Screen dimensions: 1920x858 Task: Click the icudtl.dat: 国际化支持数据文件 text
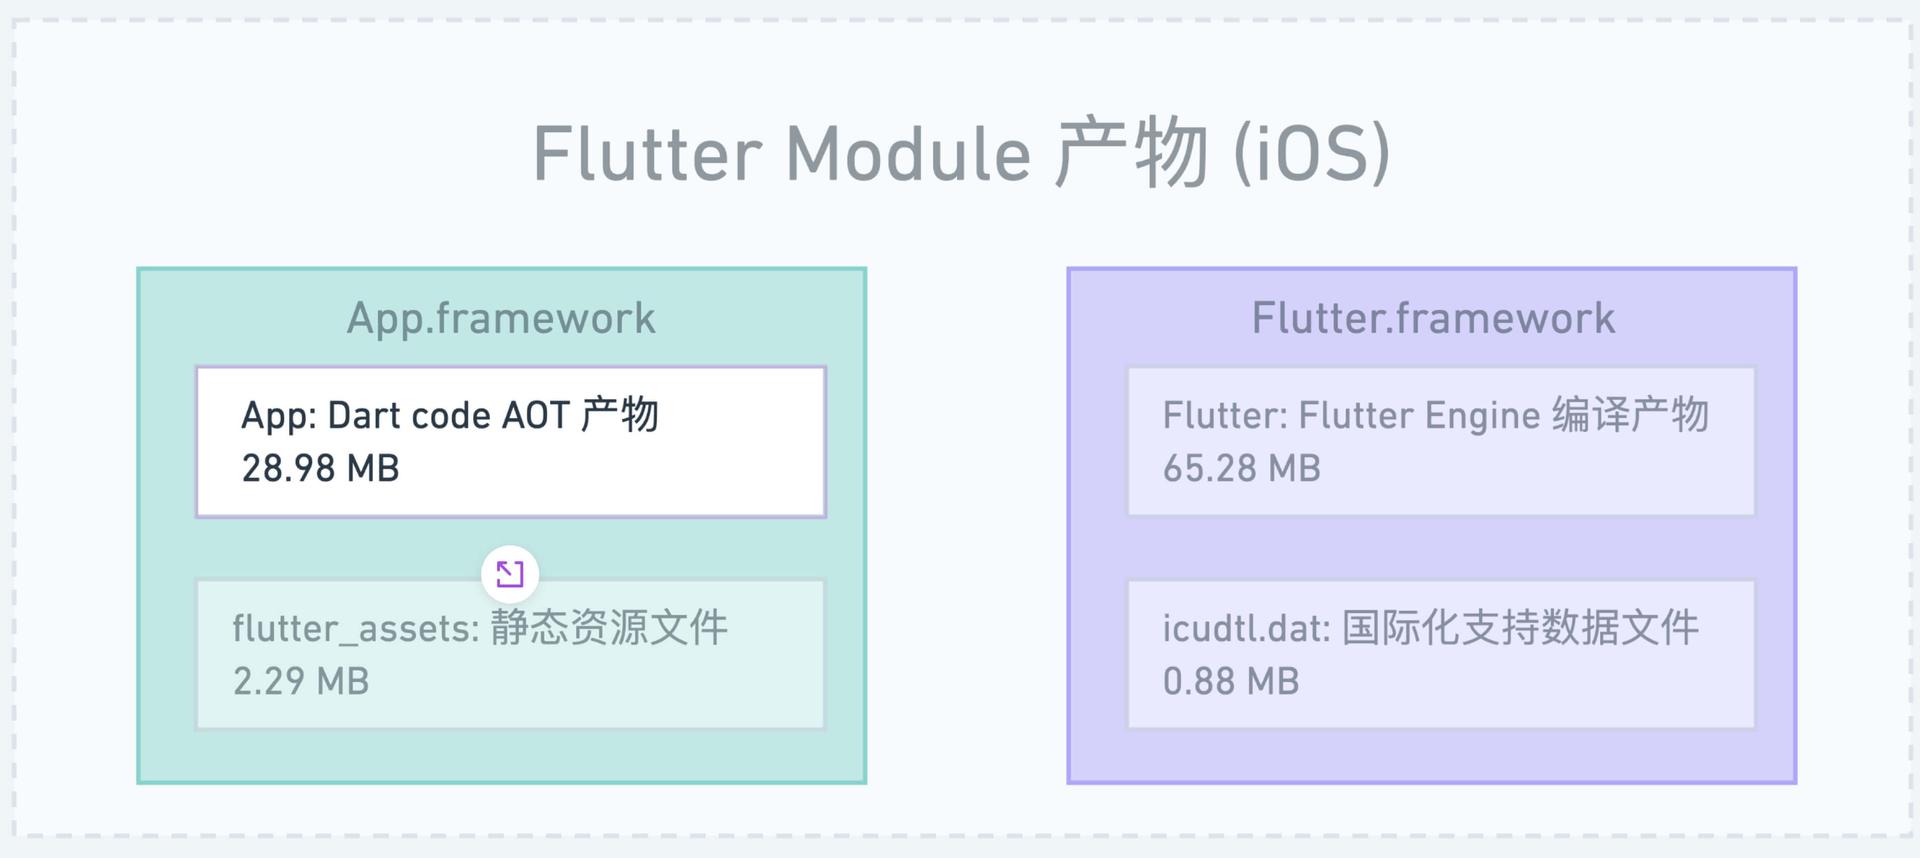click(x=1430, y=628)
